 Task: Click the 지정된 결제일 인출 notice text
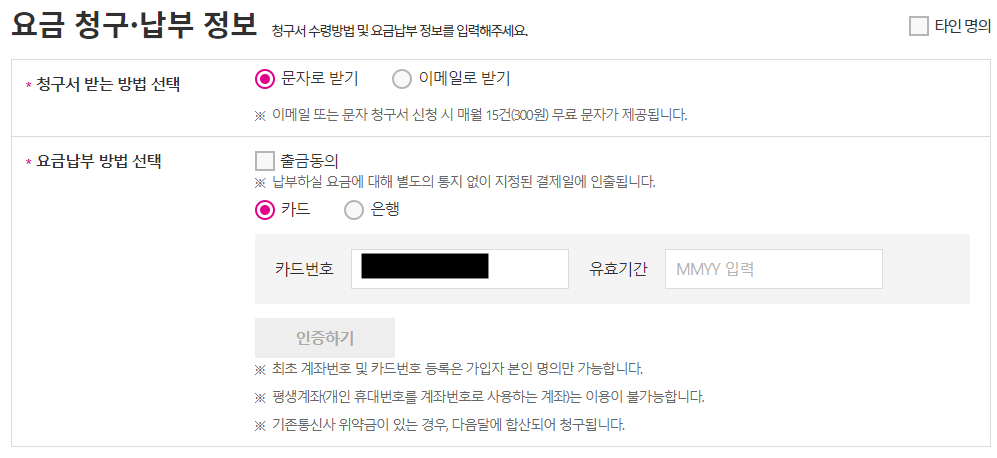[x=455, y=183]
